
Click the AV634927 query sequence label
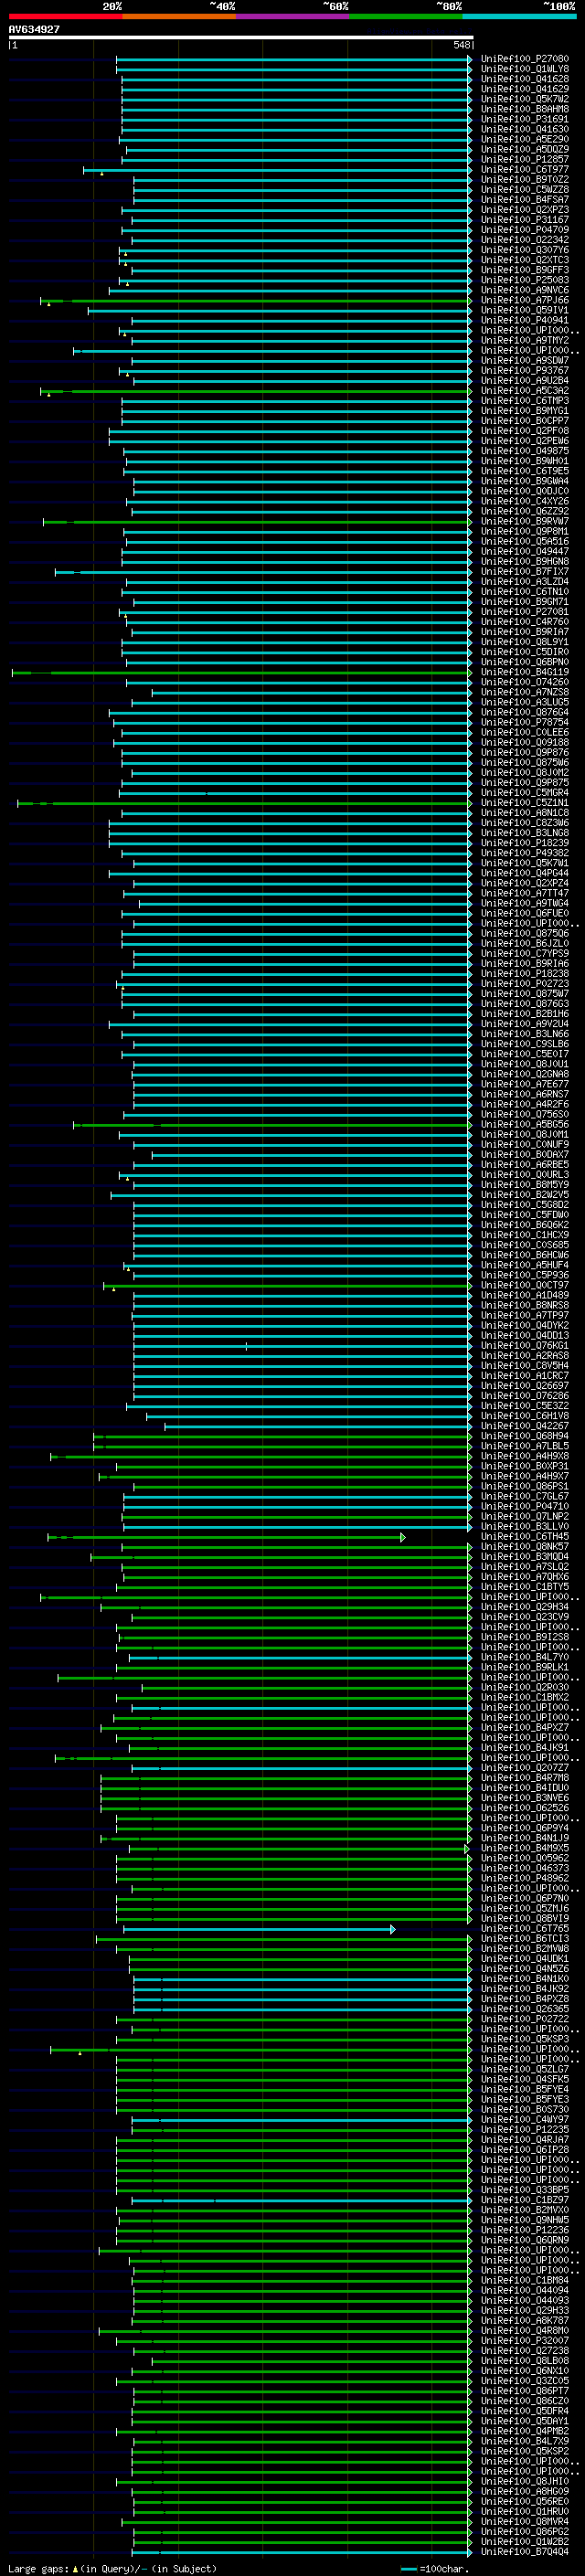click(x=34, y=29)
